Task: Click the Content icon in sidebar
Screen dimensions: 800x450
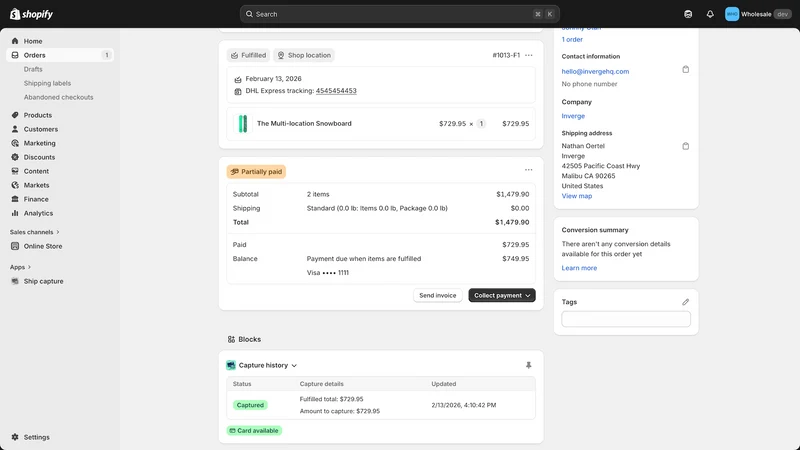Action: point(15,171)
